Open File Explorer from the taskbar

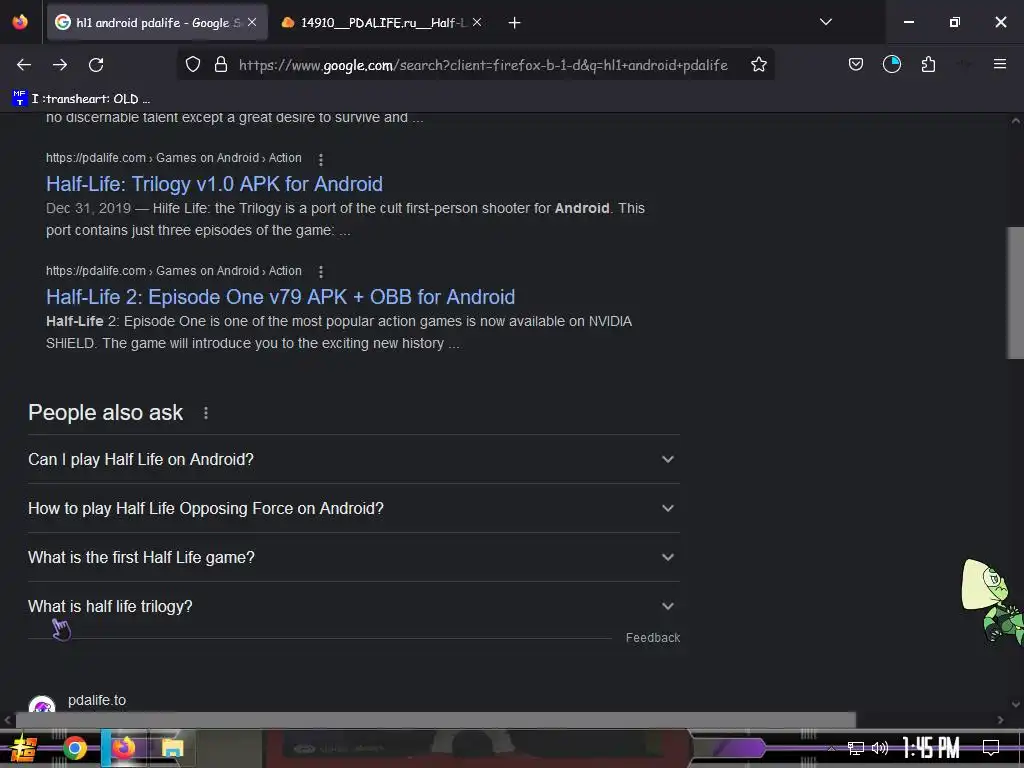coord(172,748)
